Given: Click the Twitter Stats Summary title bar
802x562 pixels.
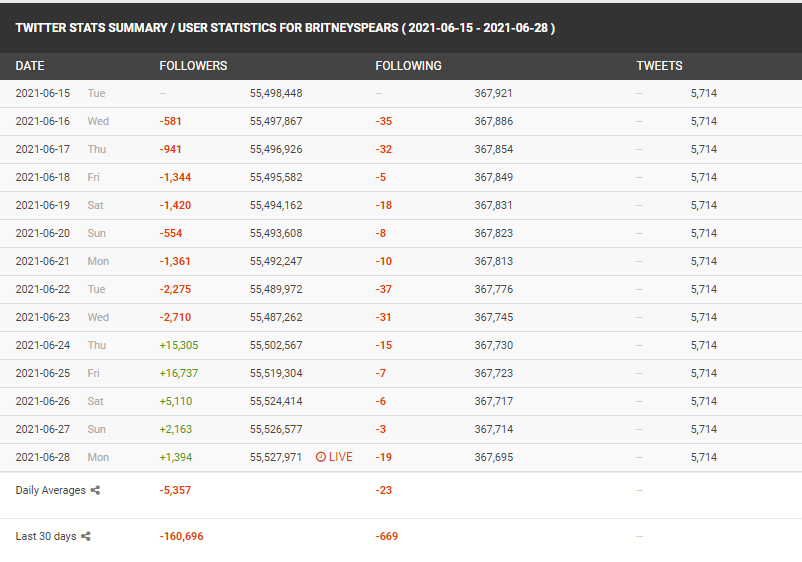Looking at the screenshot, I should coord(401,28).
